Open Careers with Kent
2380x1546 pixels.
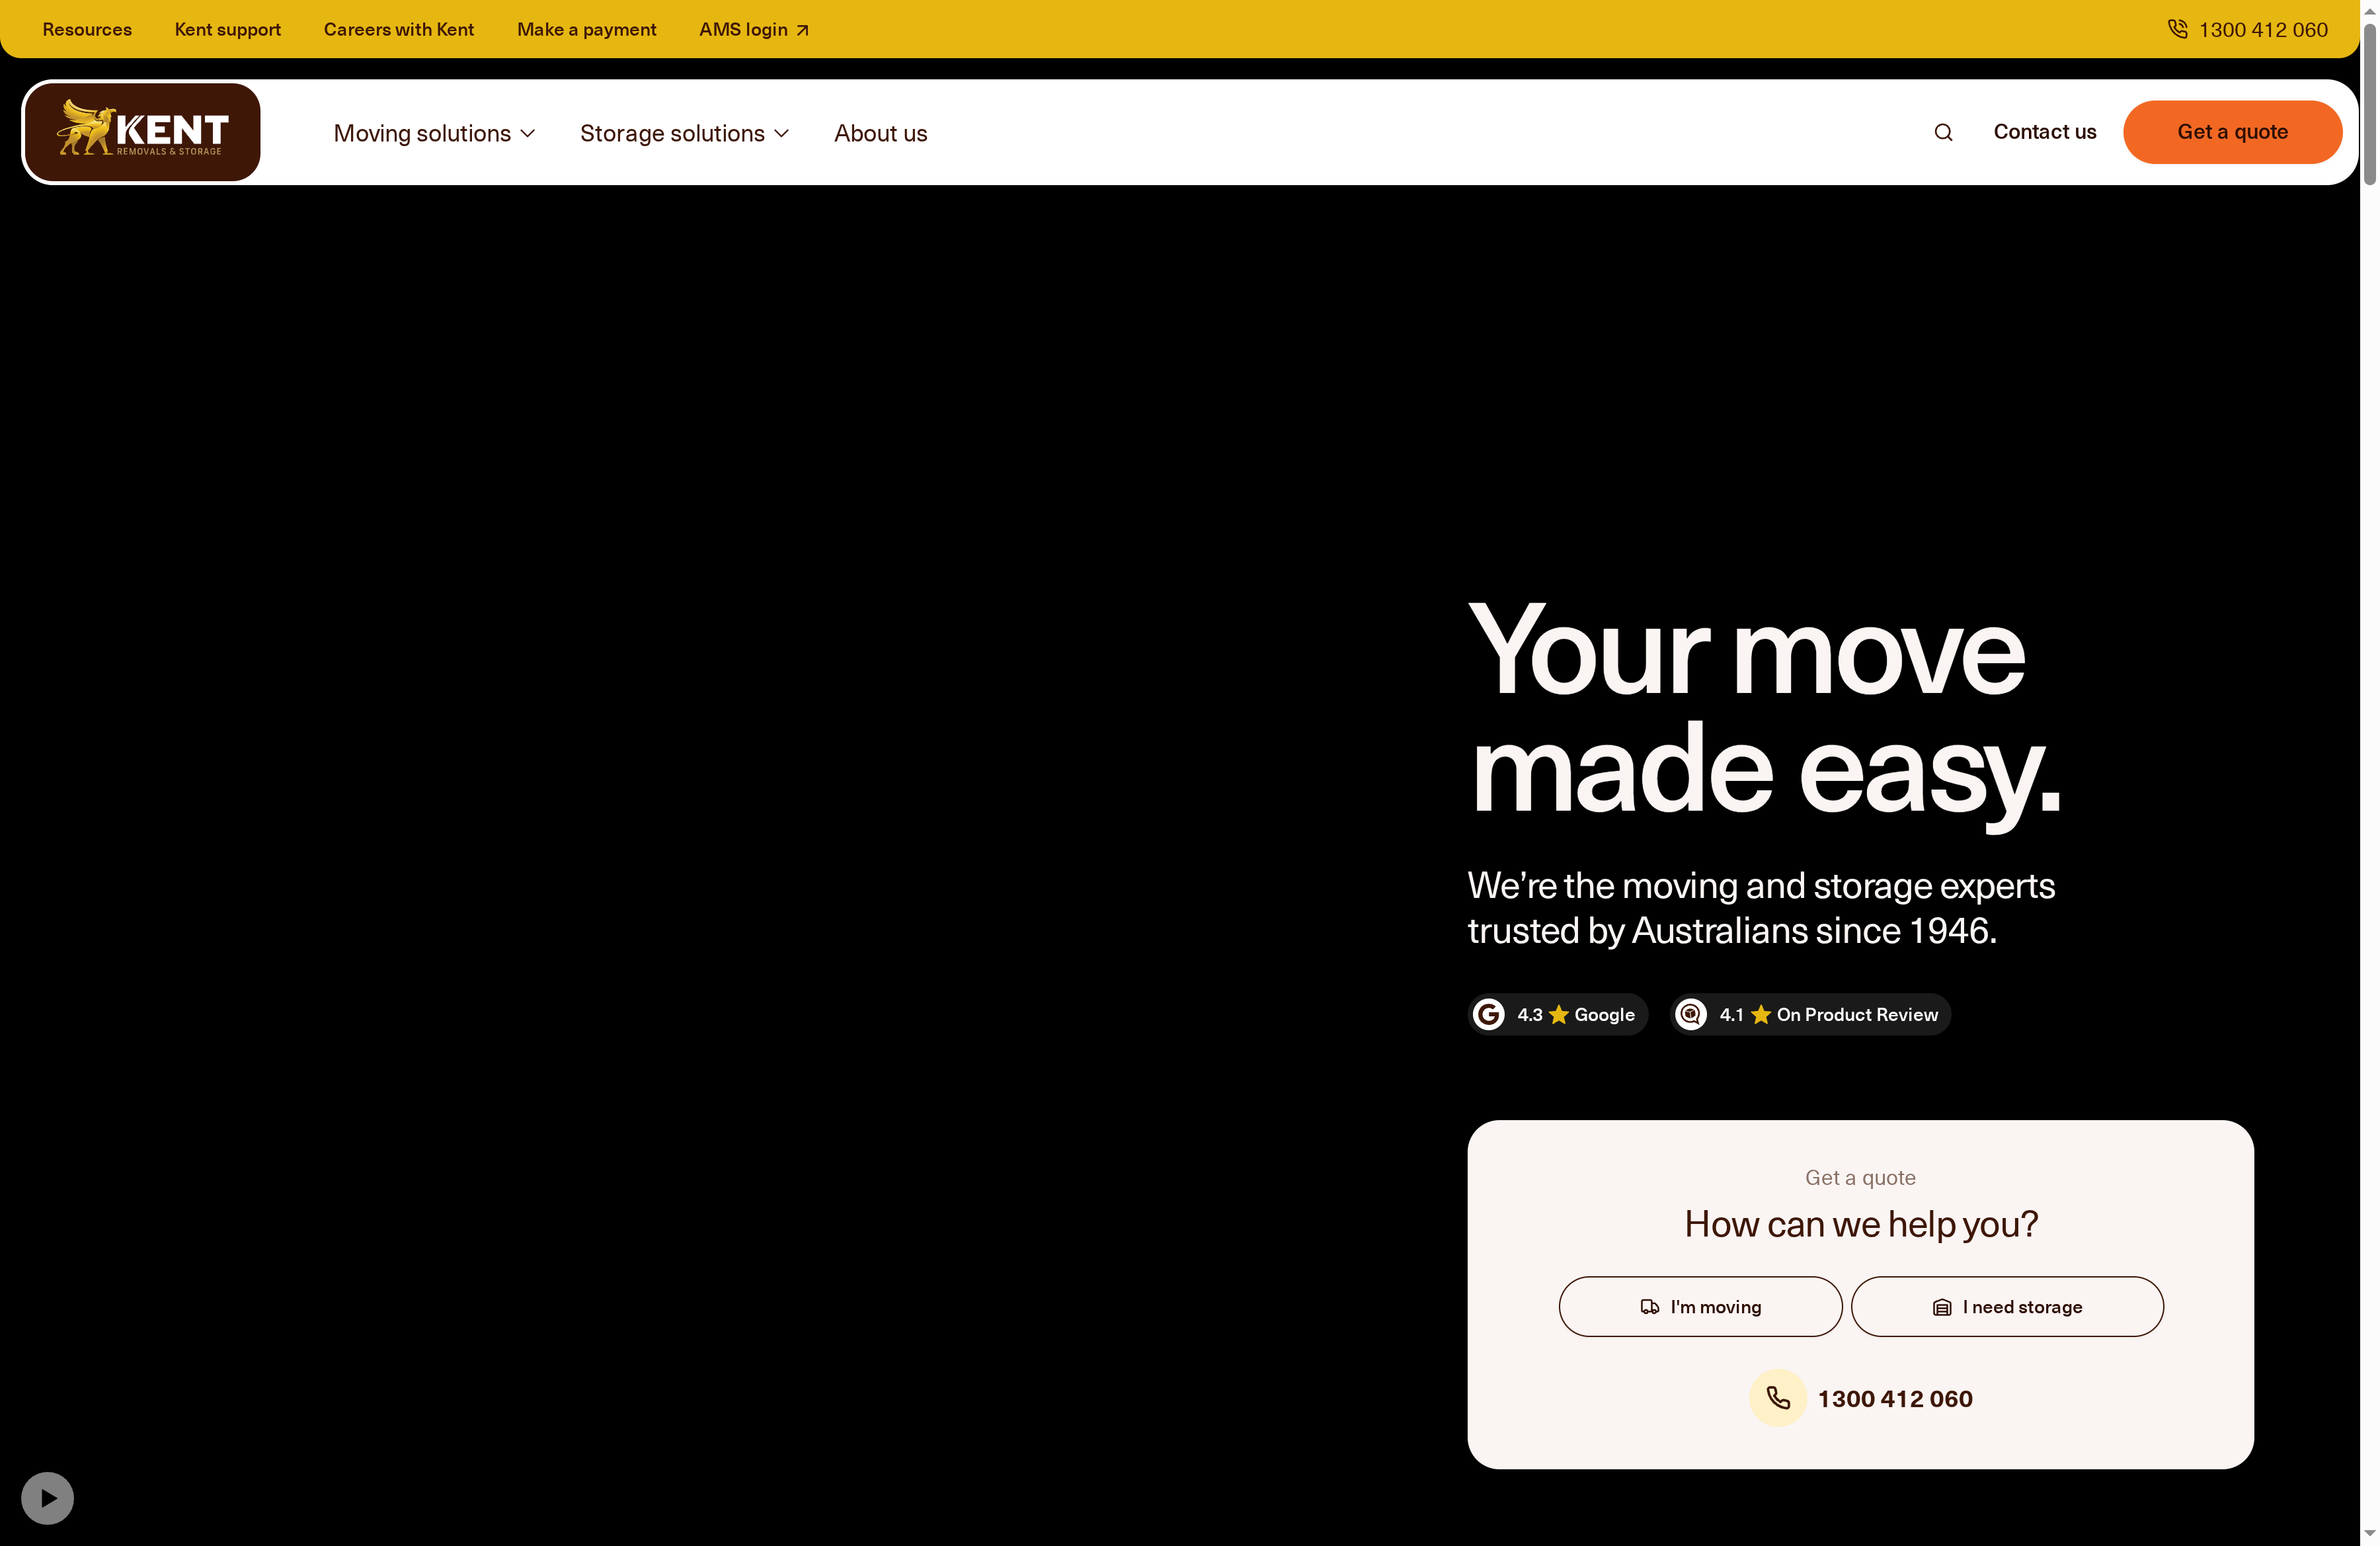tap(399, 29)
